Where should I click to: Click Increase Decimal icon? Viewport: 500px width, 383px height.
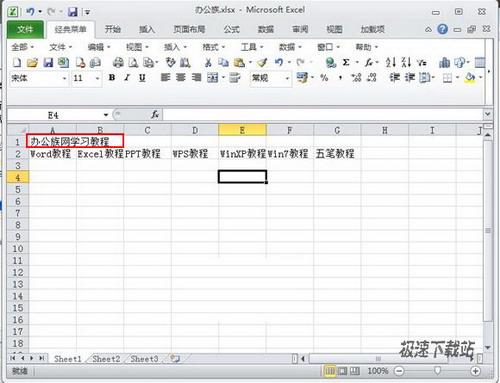click(x=356, y=78)
